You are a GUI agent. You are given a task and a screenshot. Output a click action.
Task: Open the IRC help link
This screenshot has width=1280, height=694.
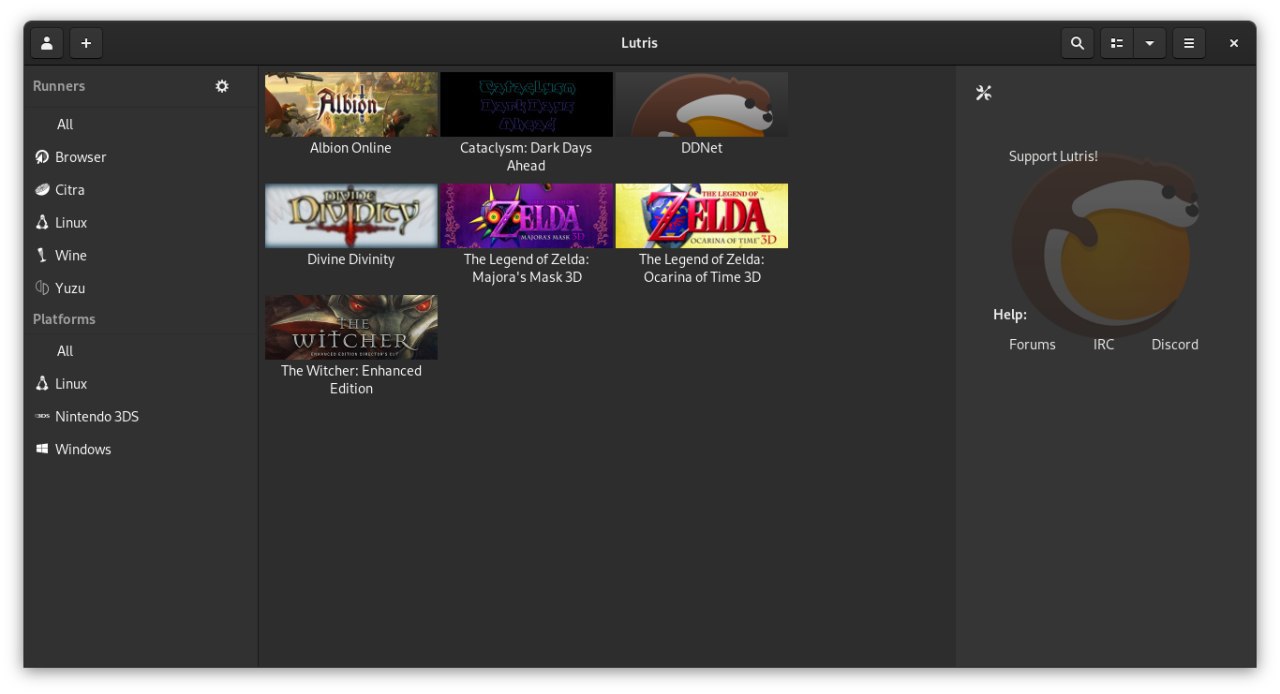coord(1103,344)
